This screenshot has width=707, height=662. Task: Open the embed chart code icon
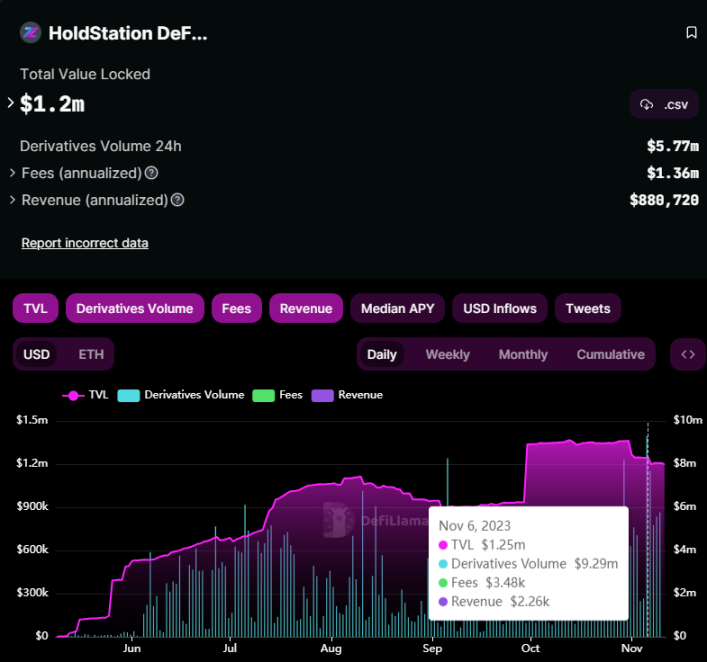pyautogui.click(x=687, y=354)
